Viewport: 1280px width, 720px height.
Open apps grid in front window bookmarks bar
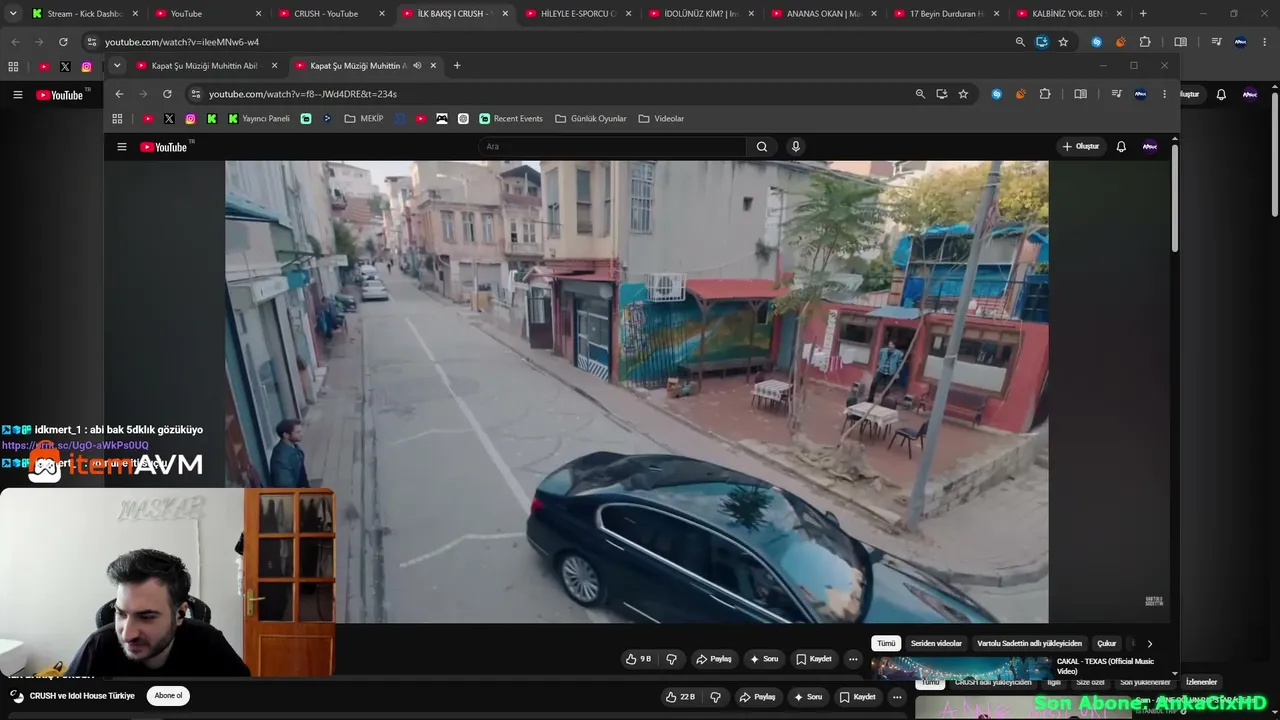(117, 119)
